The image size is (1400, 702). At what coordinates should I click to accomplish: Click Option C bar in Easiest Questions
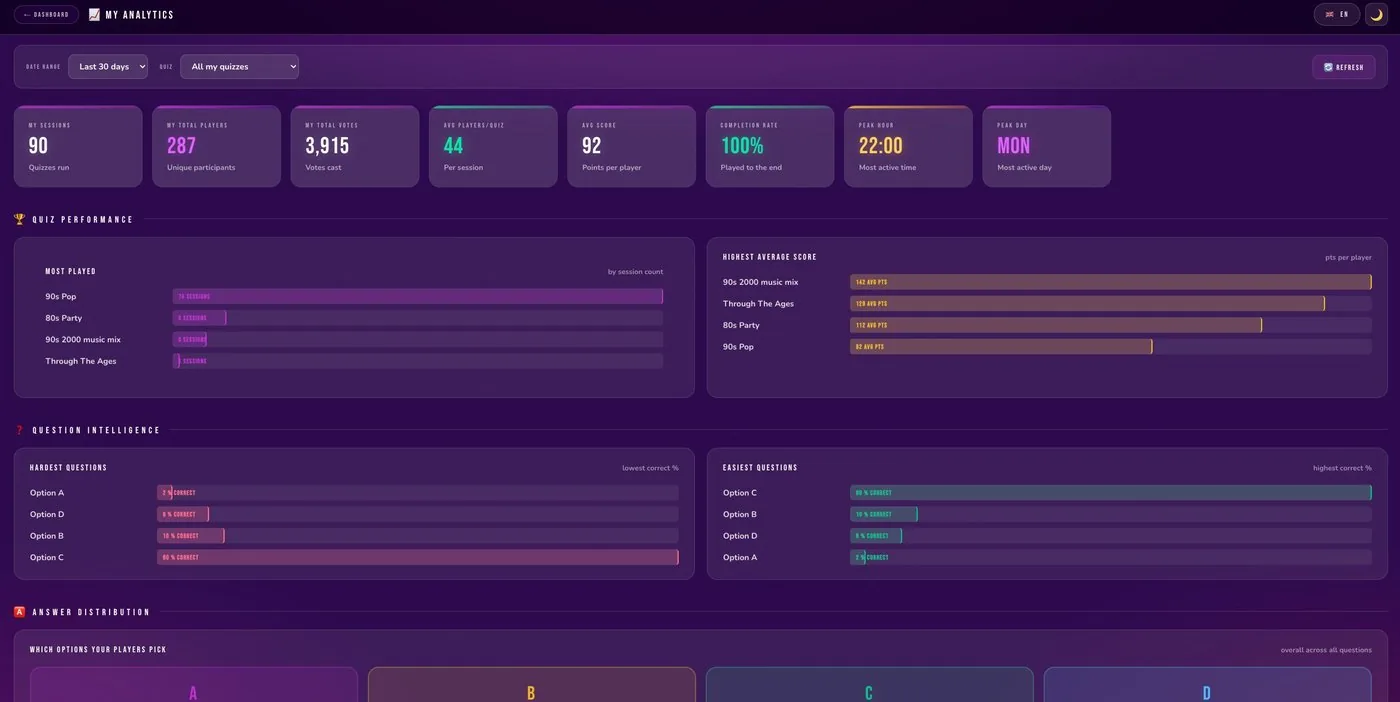click(x=1111, y=493)
